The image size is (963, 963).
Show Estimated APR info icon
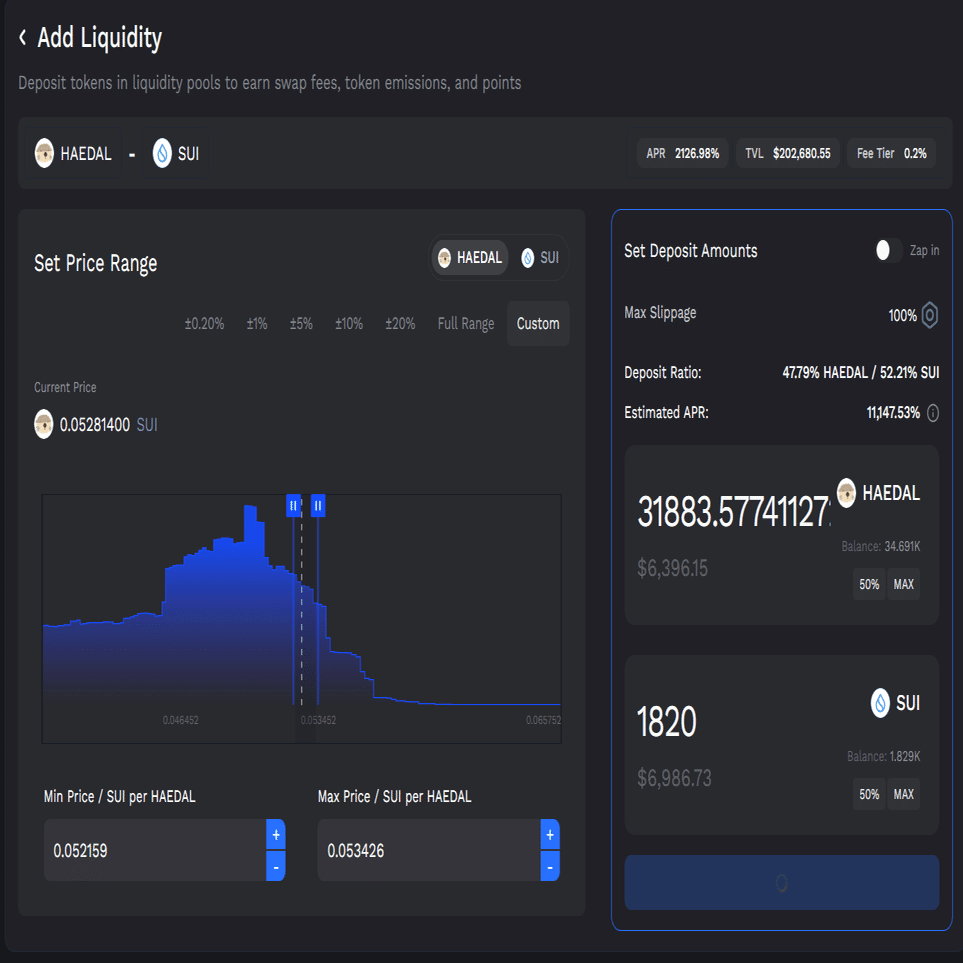(x=932, y=413)
